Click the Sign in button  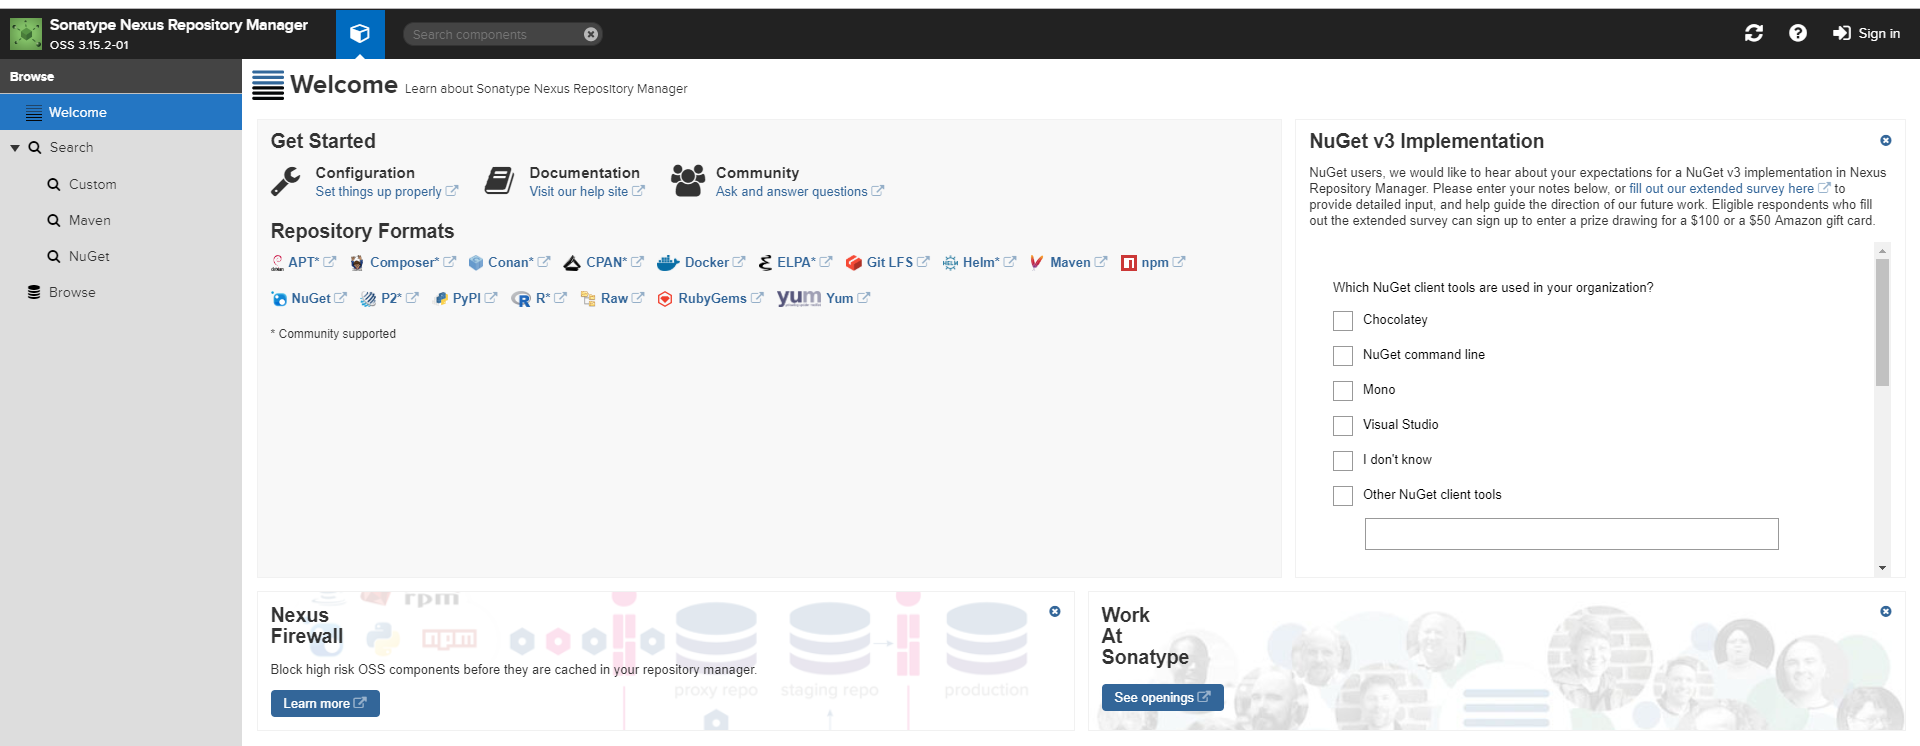point(1866,33)
